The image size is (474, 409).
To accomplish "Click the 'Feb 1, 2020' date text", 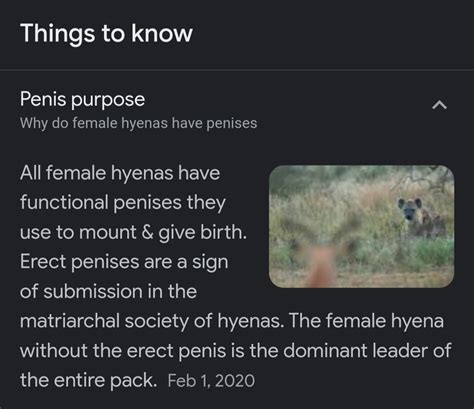I will 211,381.
